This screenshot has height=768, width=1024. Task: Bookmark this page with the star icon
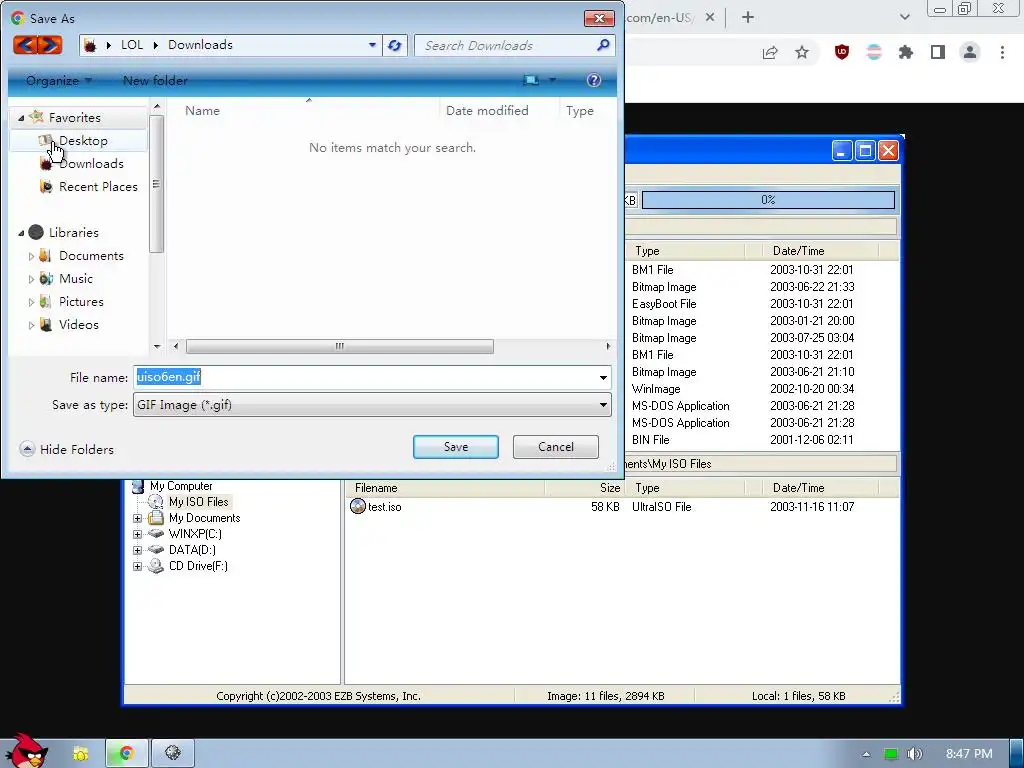click(x=802, y=52)
